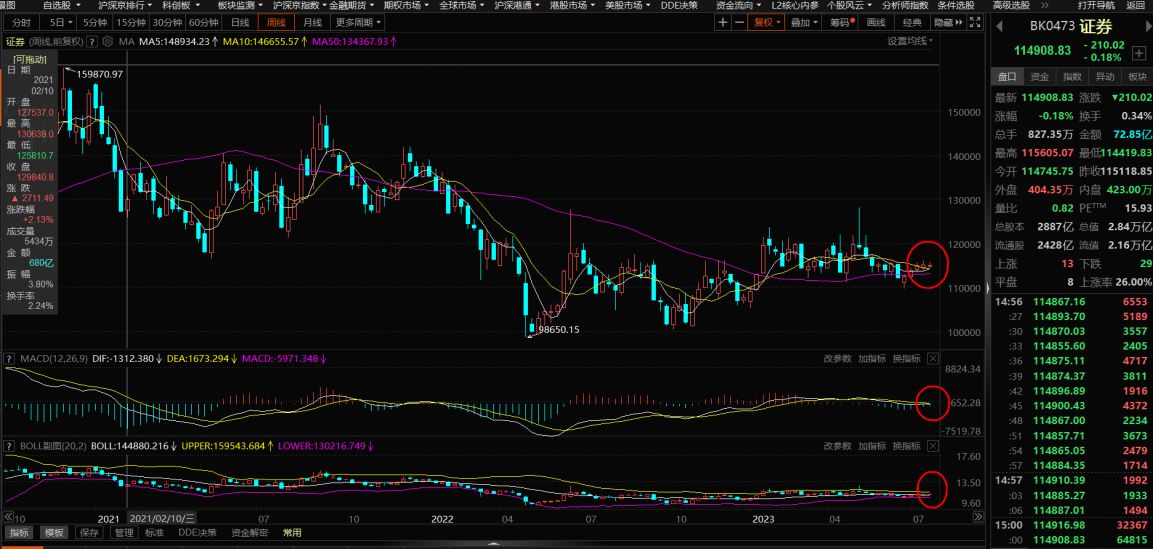
Task: Click 返回 back button
Action: pyautogui.click(x=1135, y=5)
